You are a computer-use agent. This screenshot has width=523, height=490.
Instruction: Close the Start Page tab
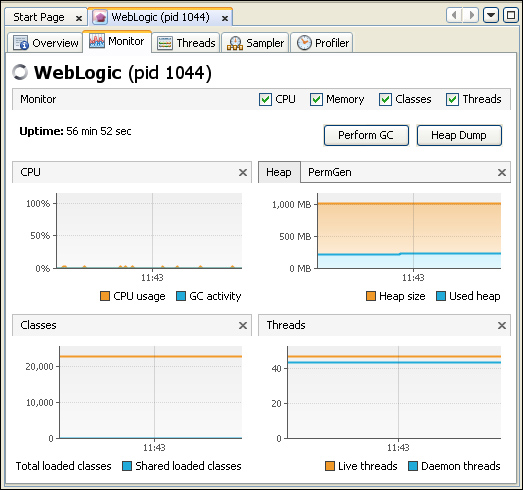pyautogui.click(x=79, y=18)
